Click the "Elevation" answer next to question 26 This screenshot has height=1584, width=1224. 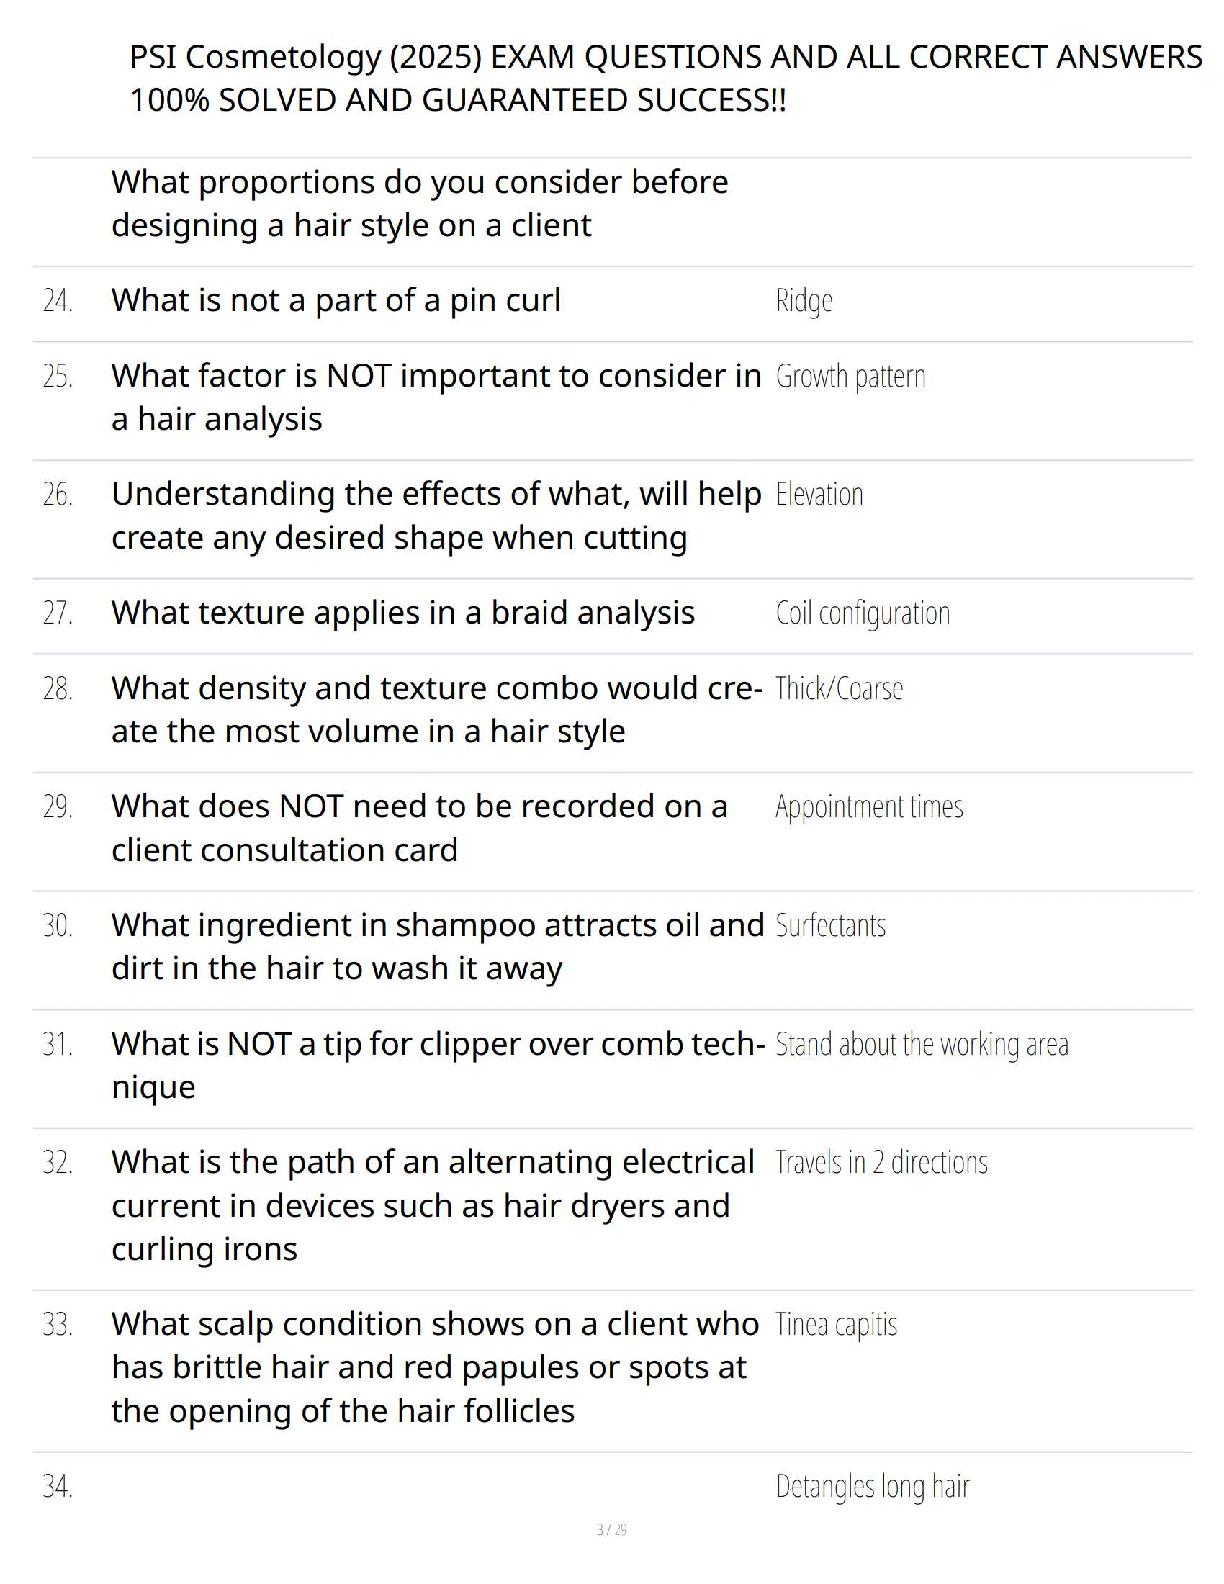point(819,494)
